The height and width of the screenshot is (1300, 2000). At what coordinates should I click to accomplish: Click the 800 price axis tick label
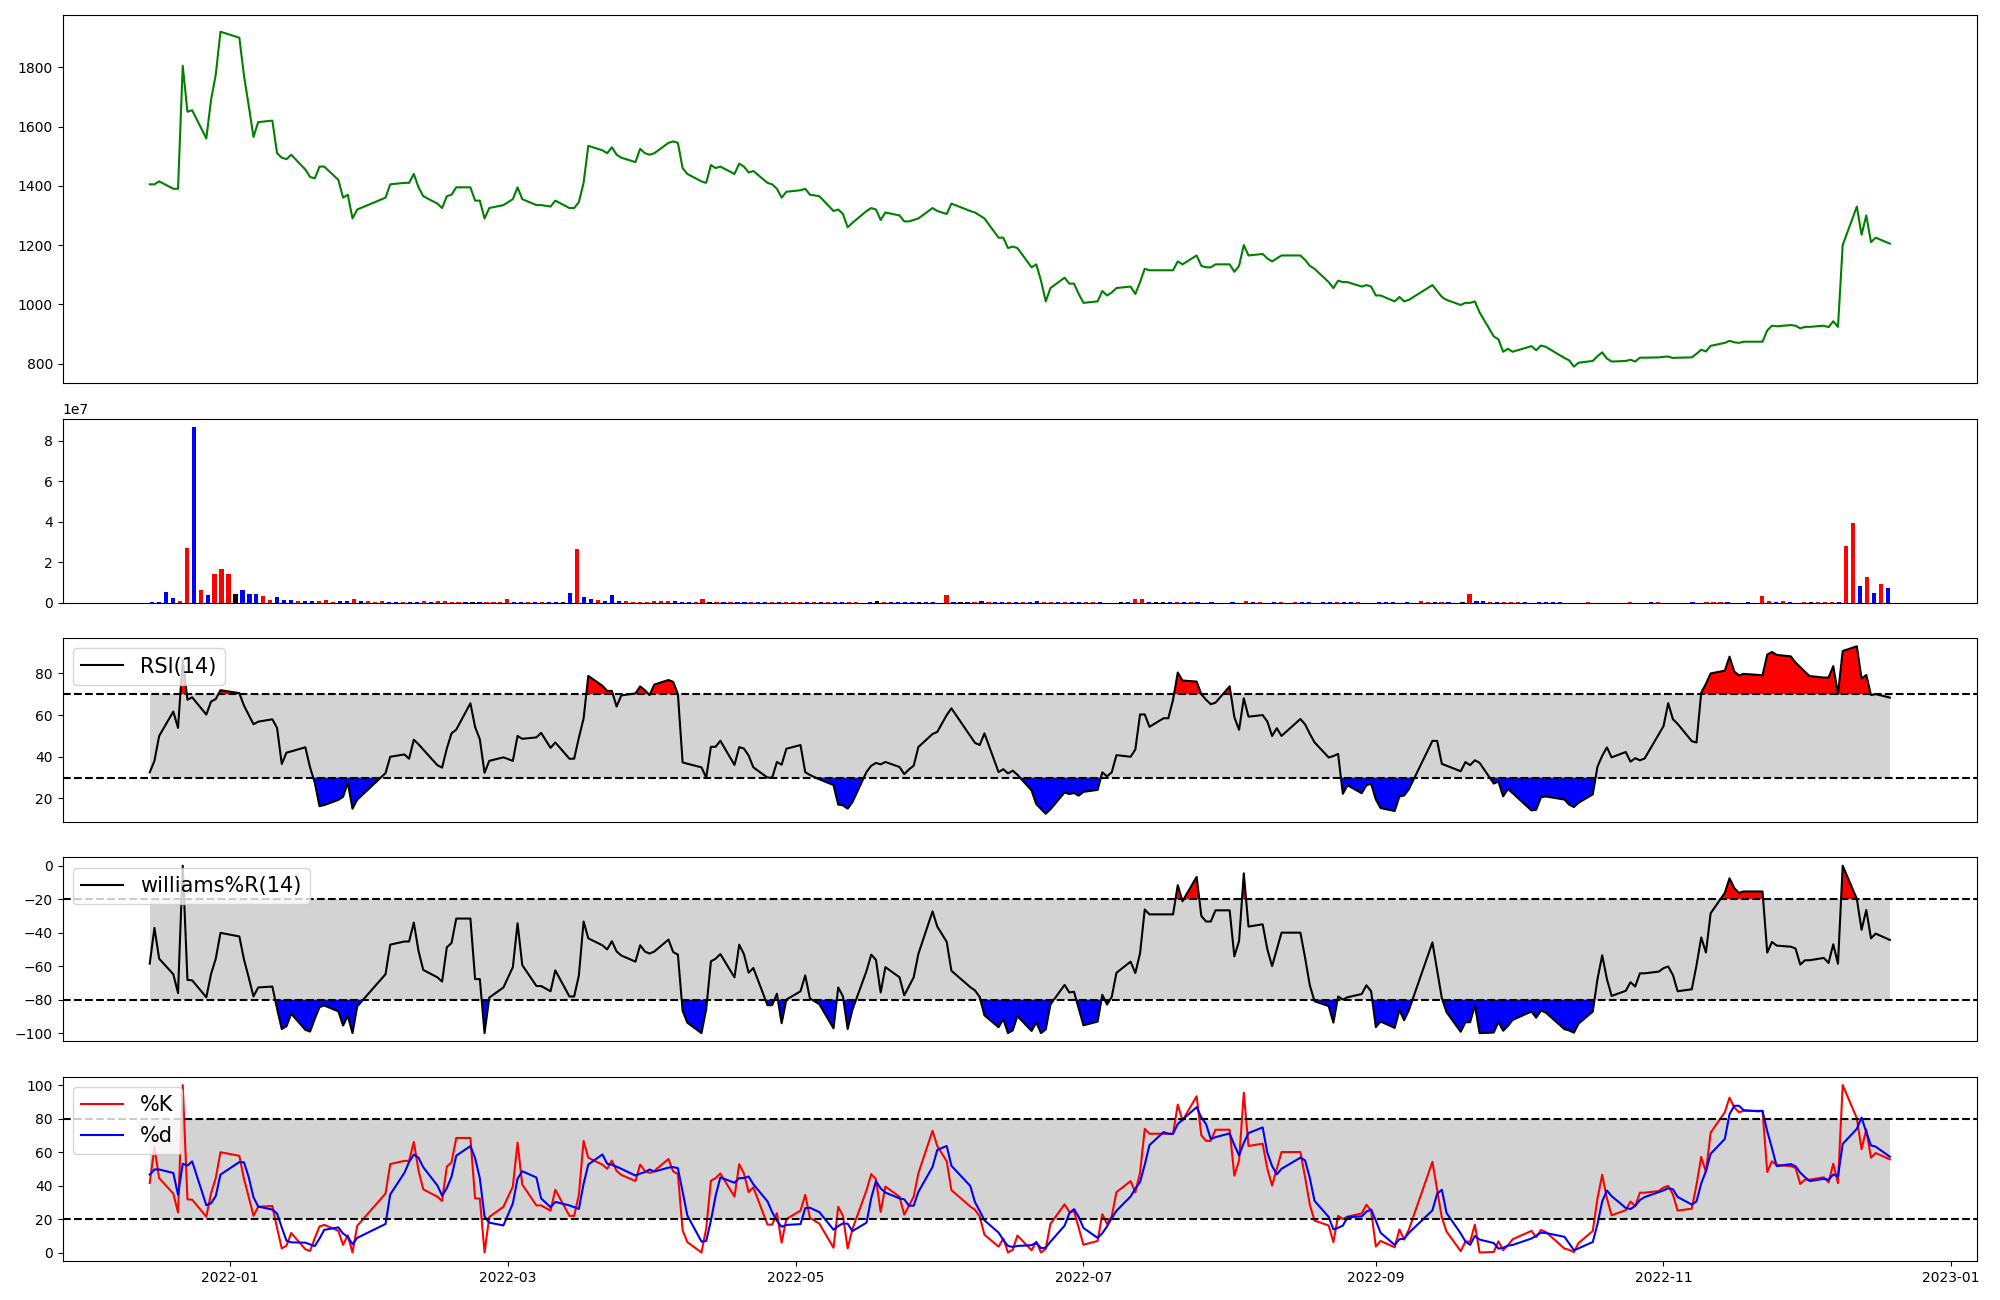pos(40,364)
